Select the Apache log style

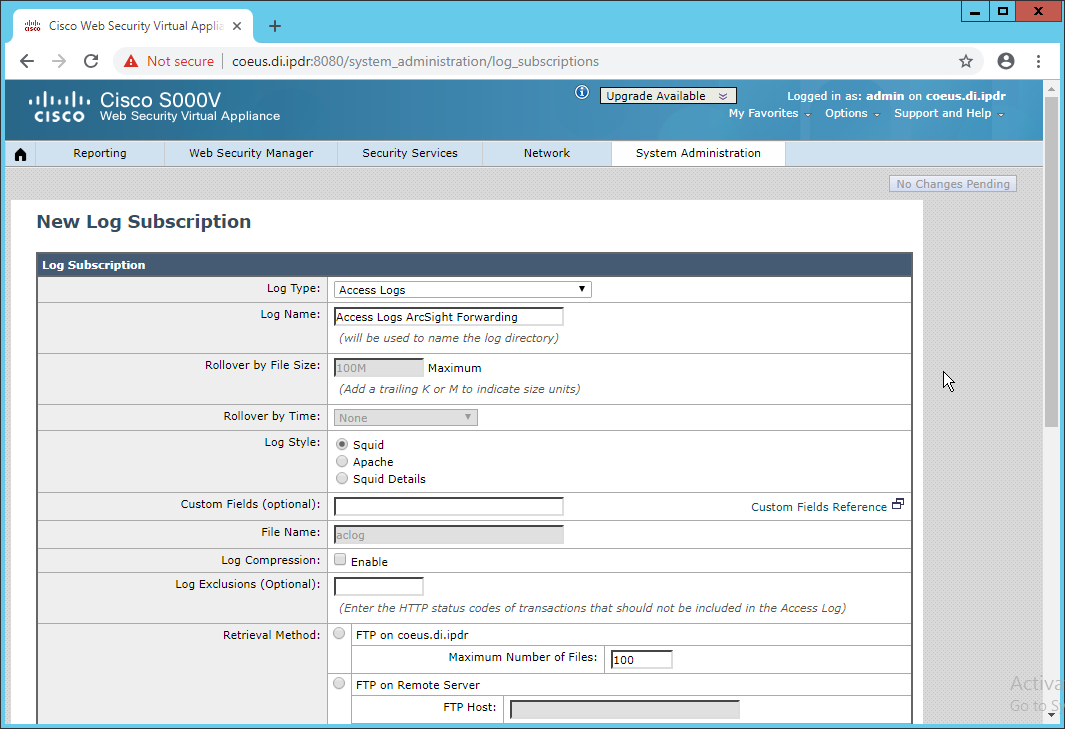pyautogui.click(x=342, y=462)
